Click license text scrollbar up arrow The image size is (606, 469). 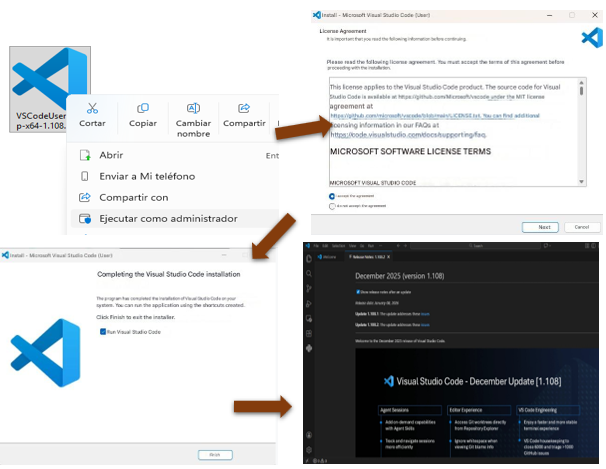tap(581, 82)
